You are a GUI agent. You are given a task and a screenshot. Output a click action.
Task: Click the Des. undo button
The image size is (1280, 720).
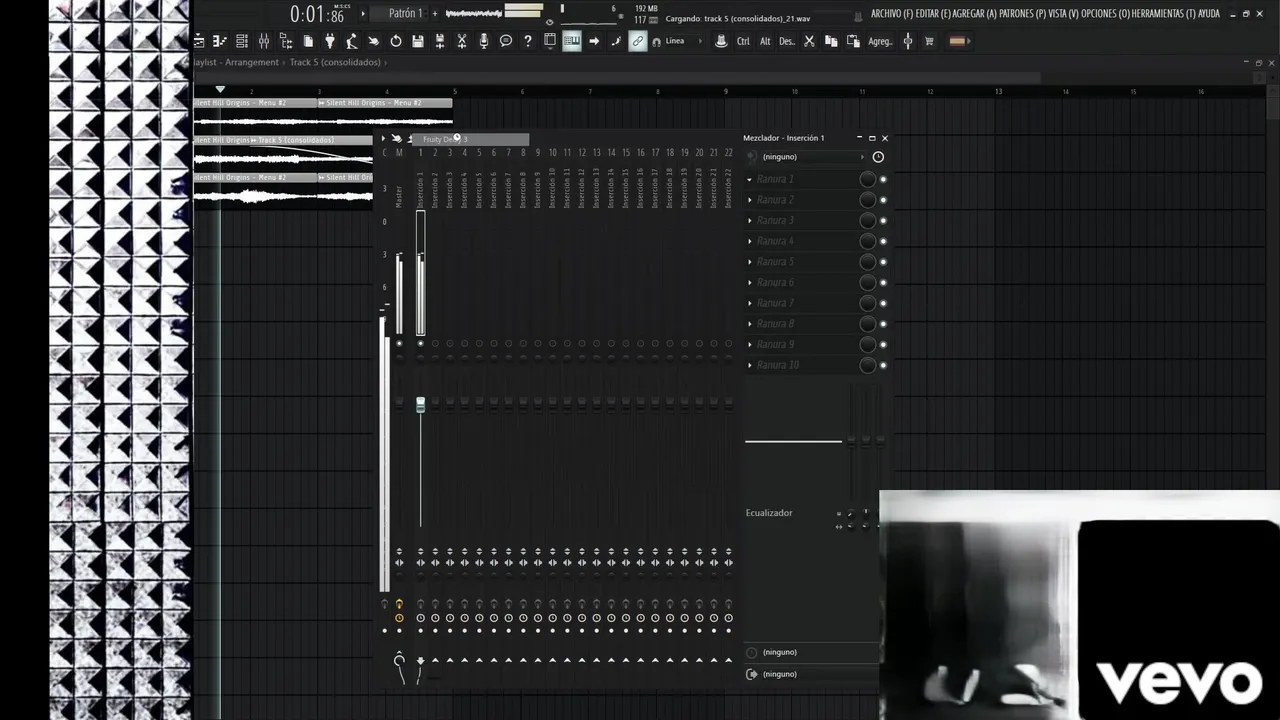pos(787,41)
